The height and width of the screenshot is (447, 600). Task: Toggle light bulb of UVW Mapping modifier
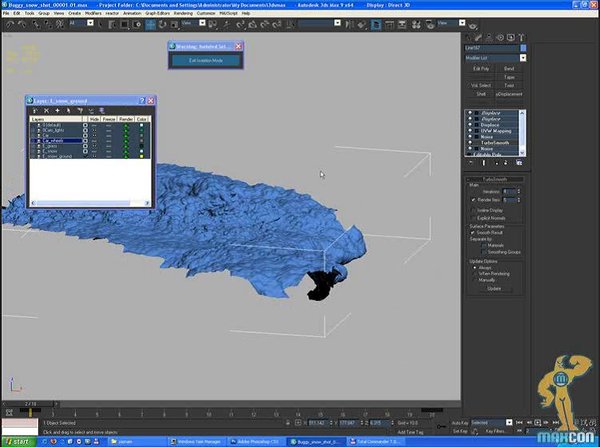470,131
